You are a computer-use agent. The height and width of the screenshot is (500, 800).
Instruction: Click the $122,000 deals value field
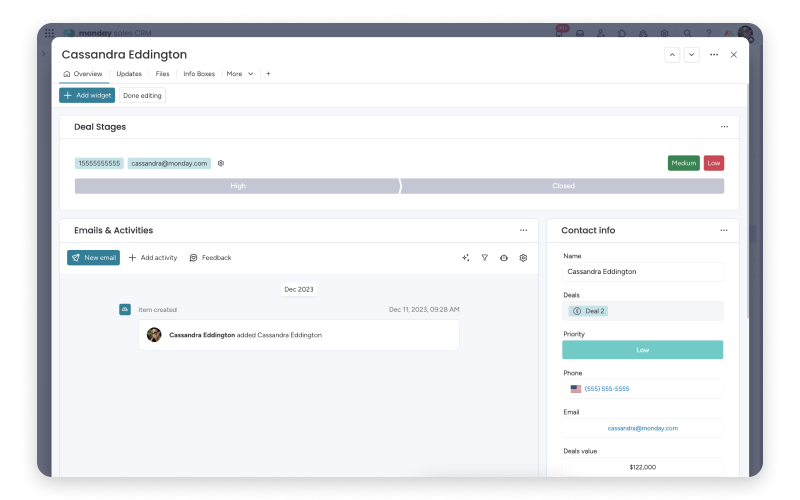tap(643, 467)
